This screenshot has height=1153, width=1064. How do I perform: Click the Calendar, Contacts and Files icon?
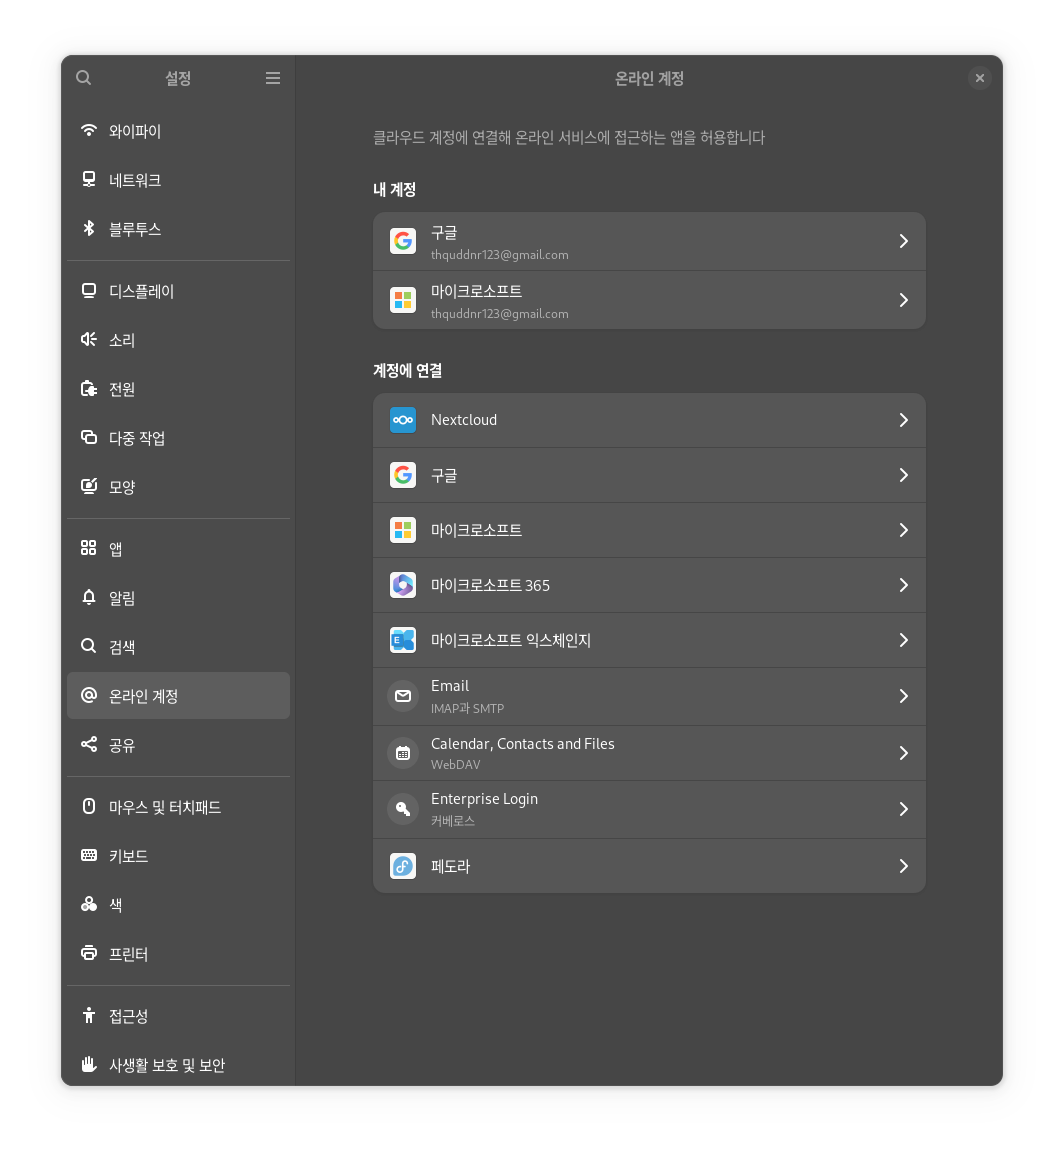[403, 753]
